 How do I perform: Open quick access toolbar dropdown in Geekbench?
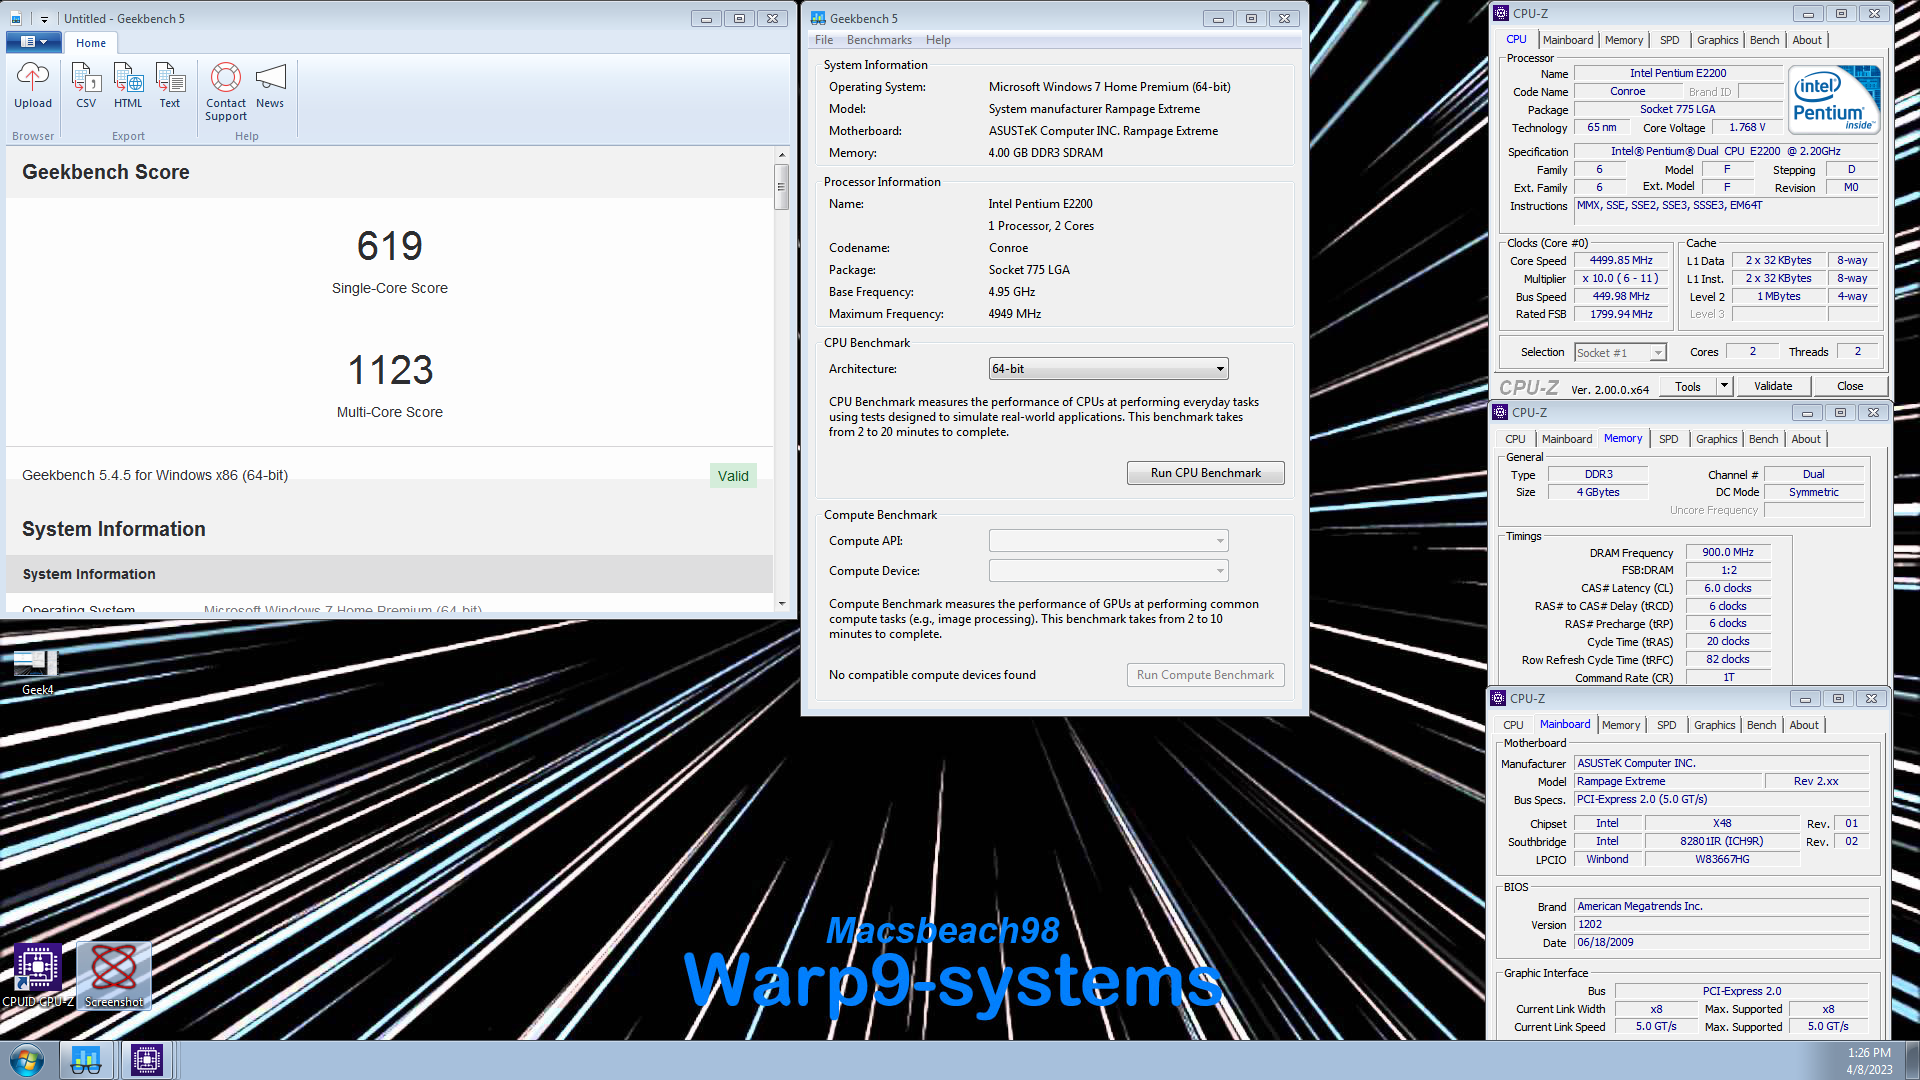44,19
